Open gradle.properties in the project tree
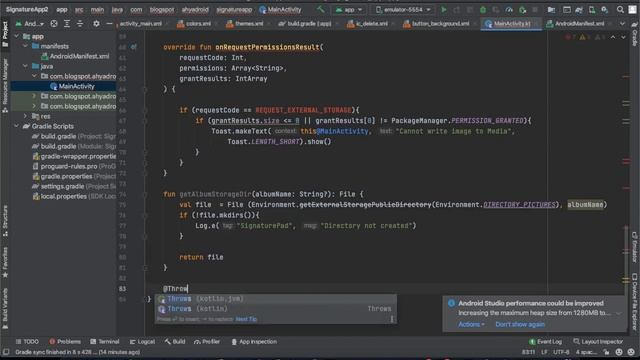 click(74, 176)
